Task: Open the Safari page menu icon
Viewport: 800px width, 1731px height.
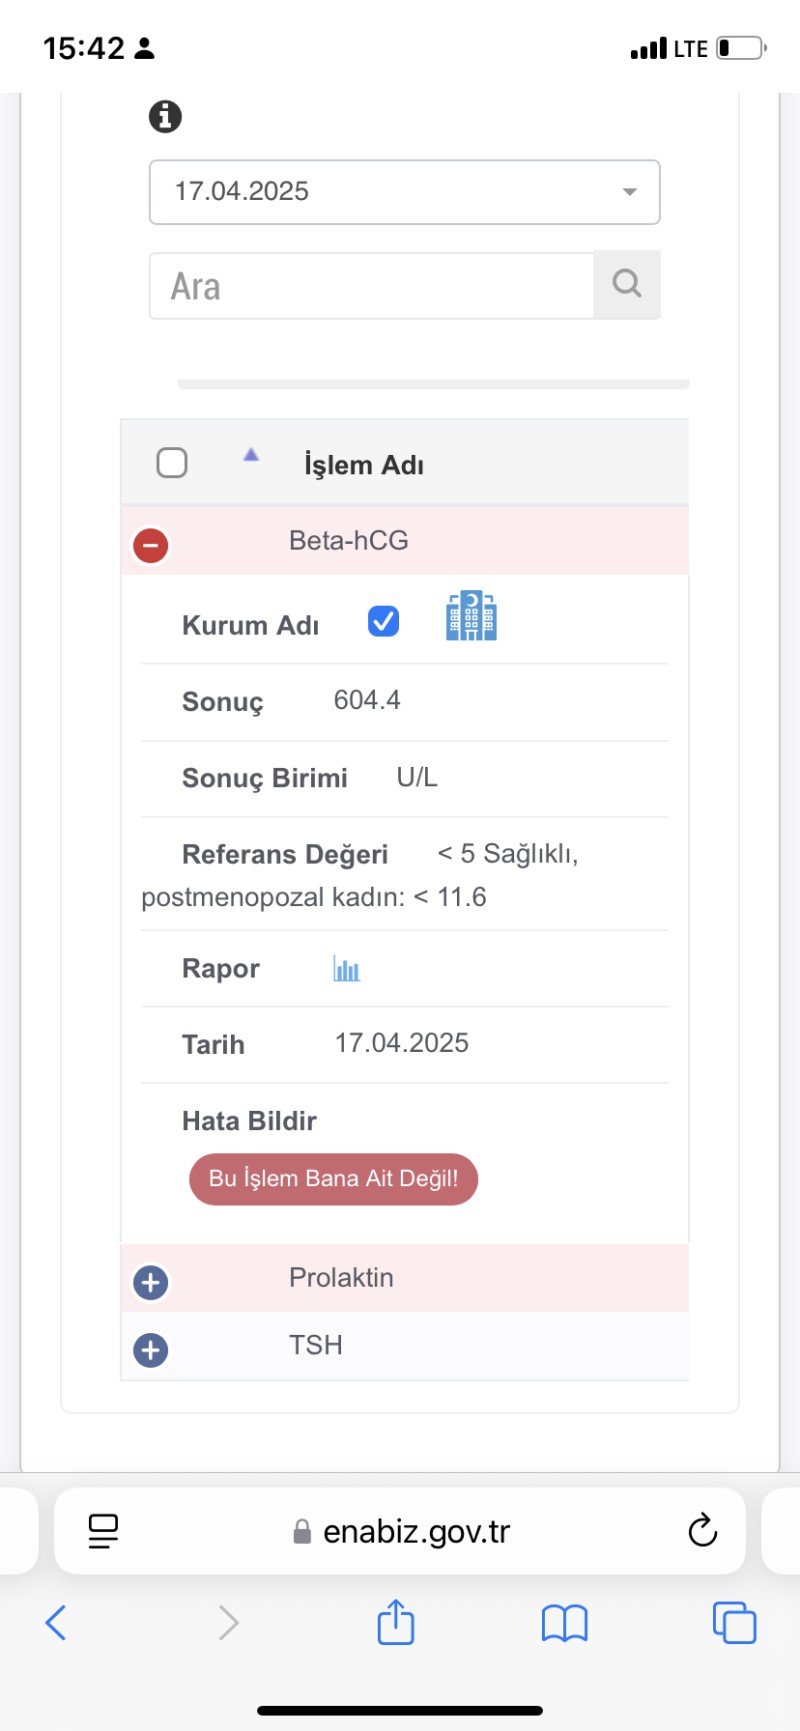Action: [x=103, y=1531]
